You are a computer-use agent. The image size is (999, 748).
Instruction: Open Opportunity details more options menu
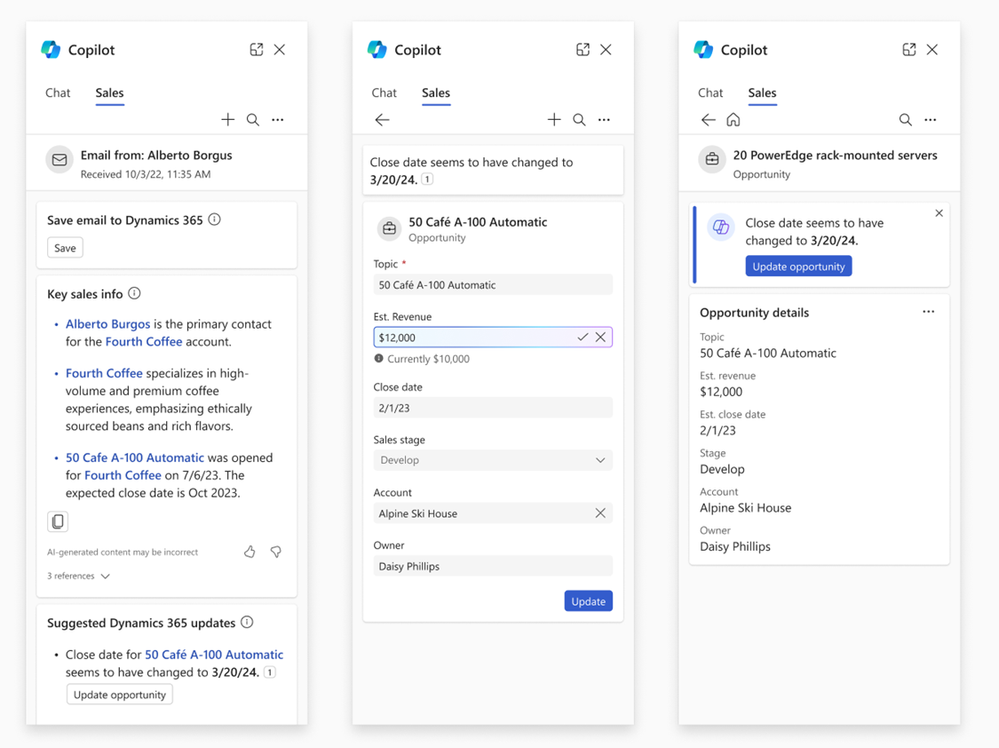pos(928,312)
